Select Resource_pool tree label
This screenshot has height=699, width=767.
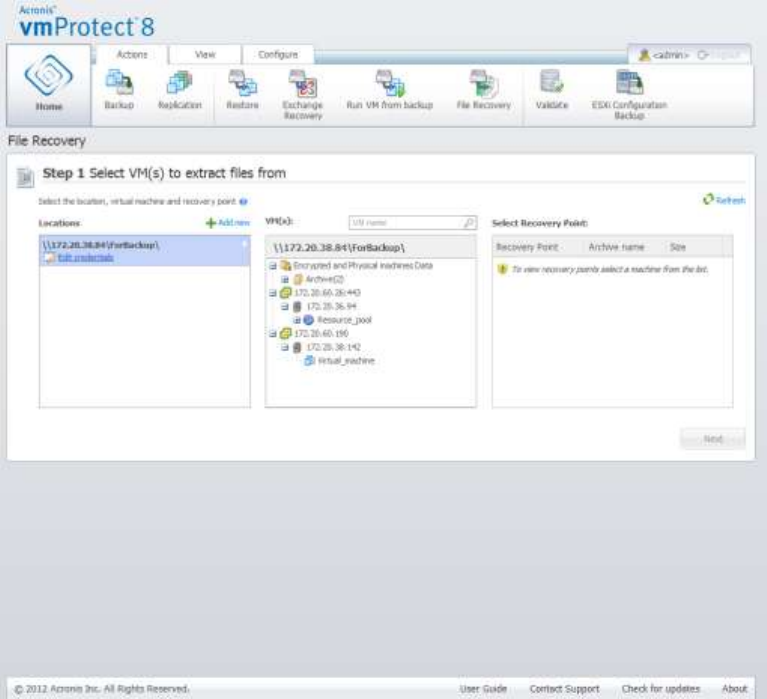(x=344, y=320)
